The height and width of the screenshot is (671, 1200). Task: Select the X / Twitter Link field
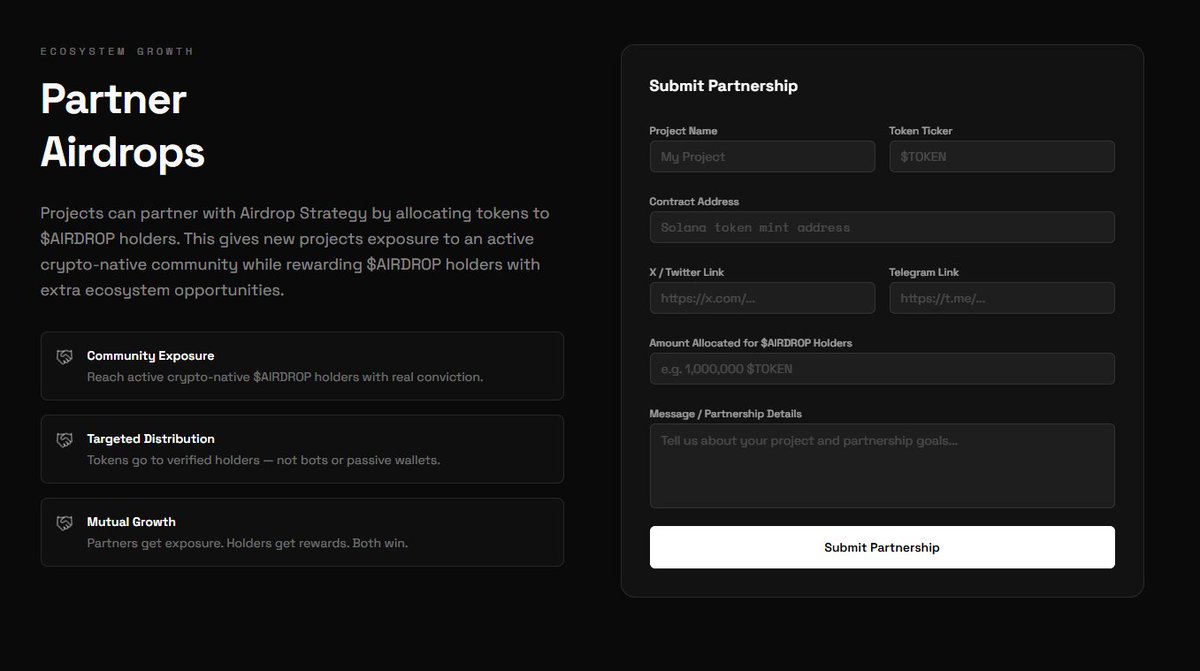click(762, 298)
